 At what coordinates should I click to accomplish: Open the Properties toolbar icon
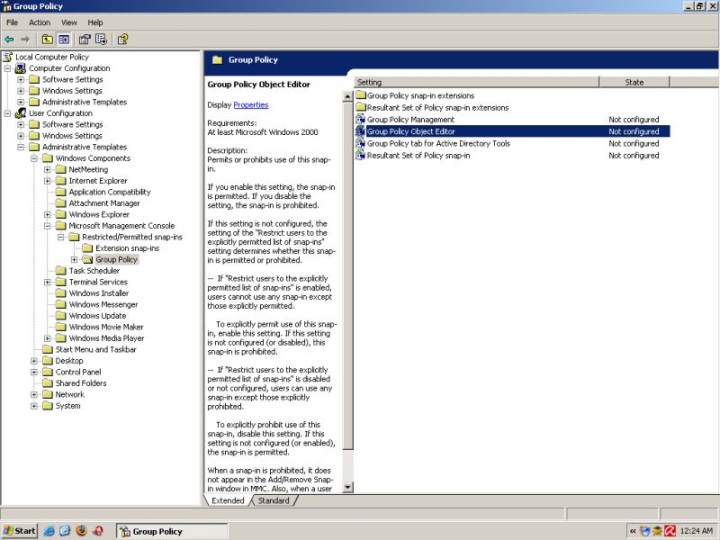click(84, 39)
